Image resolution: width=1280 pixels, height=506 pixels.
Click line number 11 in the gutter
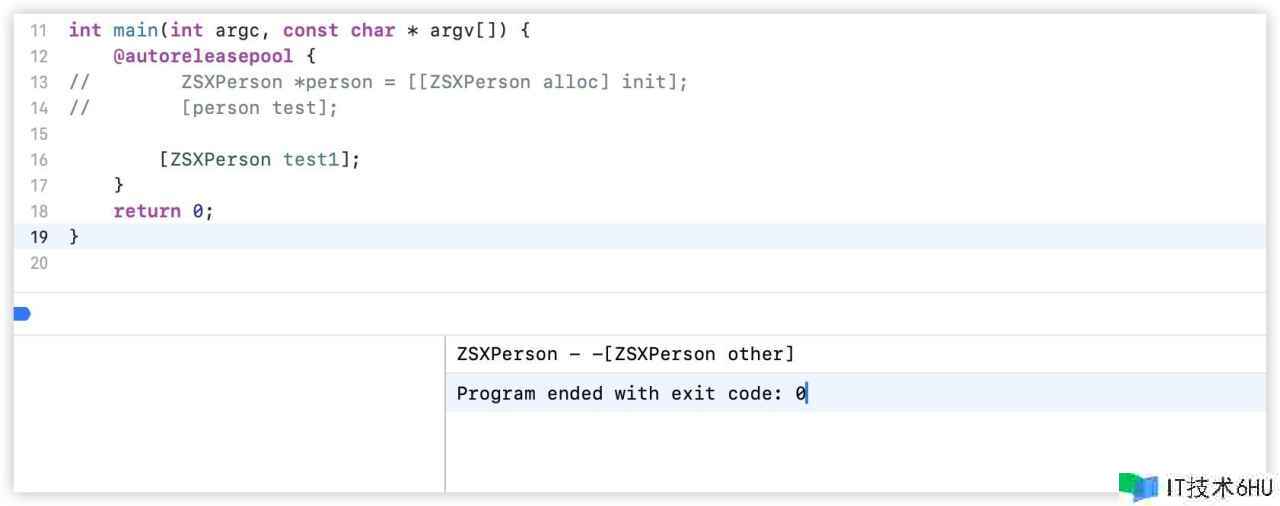[38, 30]
